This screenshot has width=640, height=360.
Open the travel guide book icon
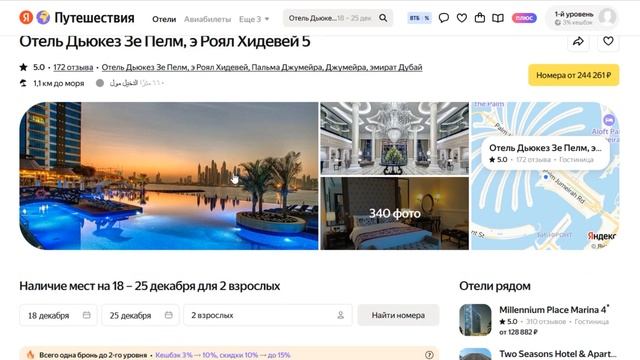(498, 18)
